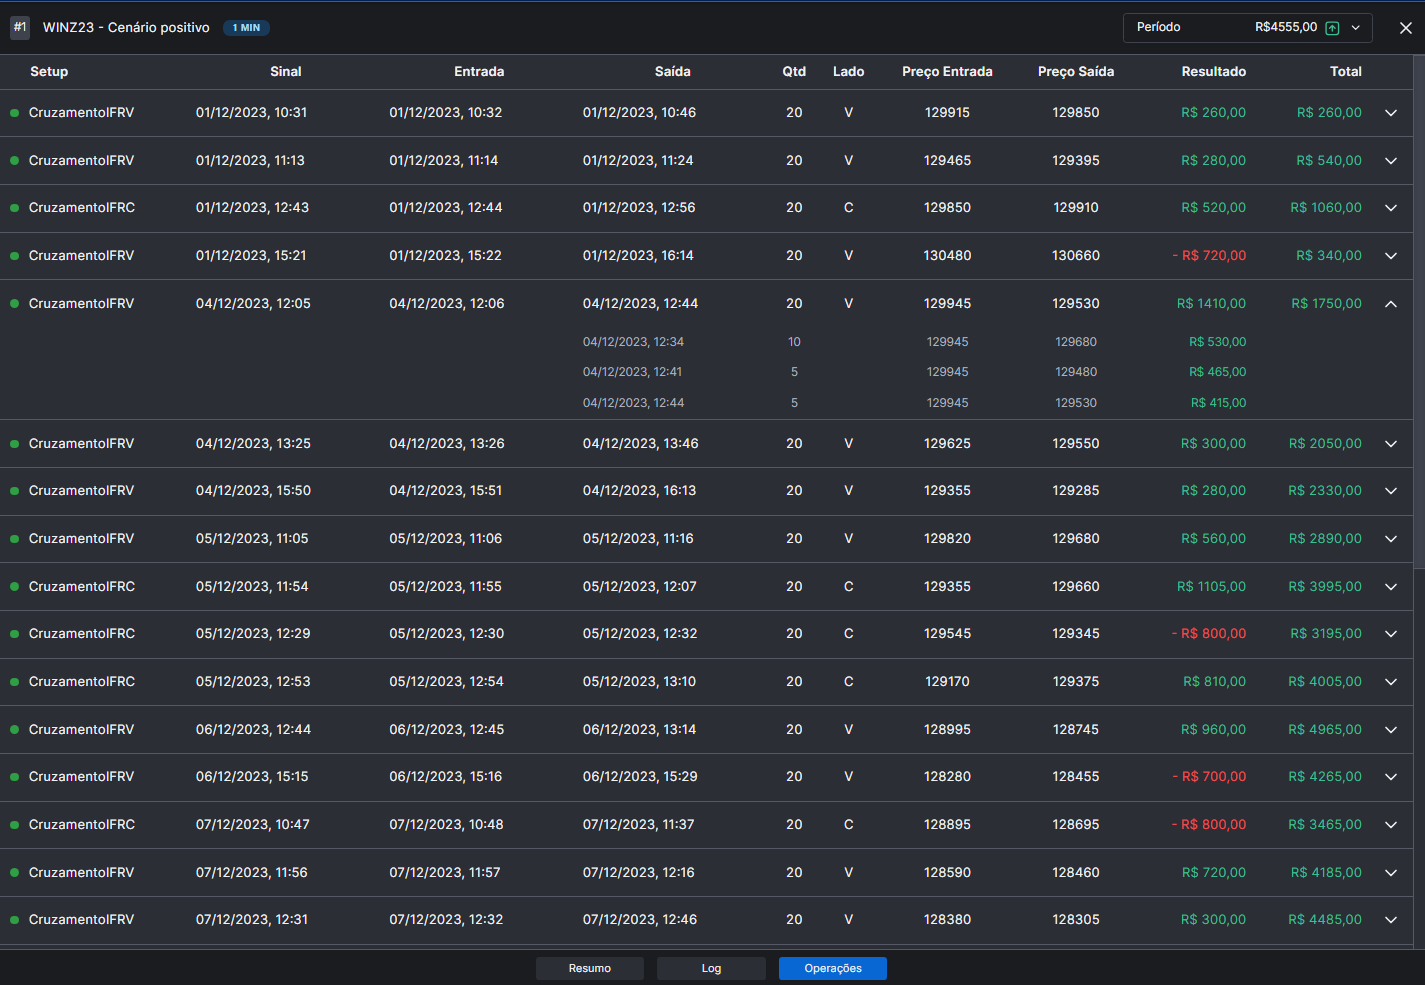
Task: Click chevron icon on row totaling R$ 3995,00
Action: [1390, 587]
